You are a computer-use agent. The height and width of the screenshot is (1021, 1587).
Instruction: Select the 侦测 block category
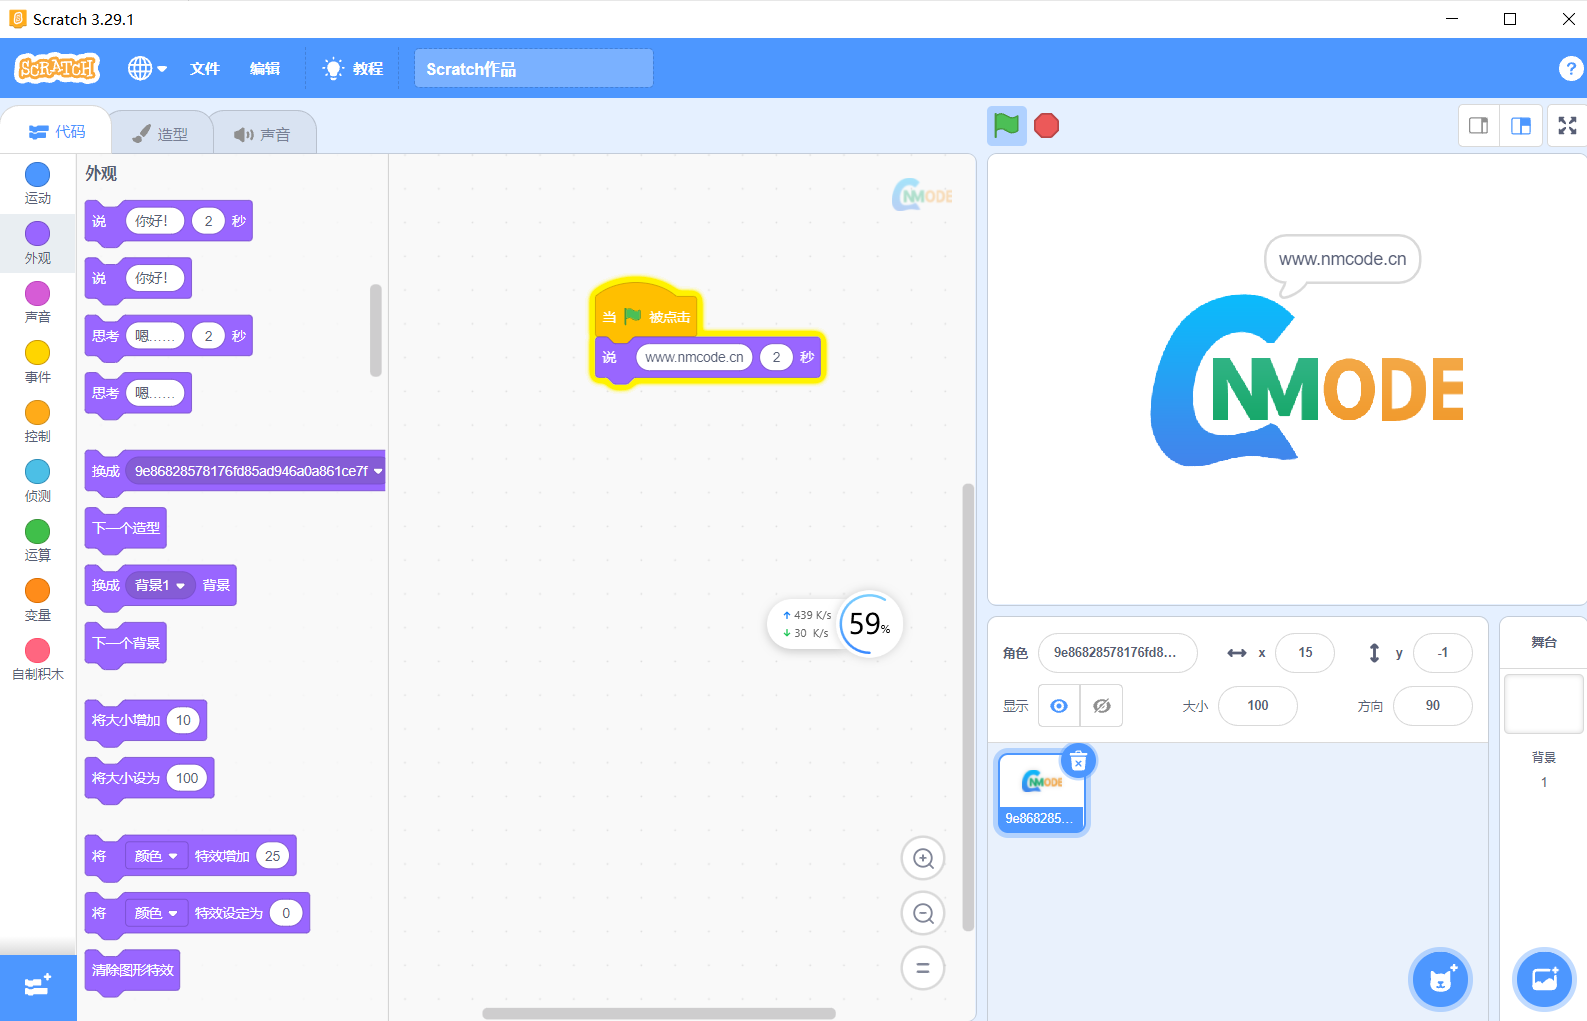click(x=38, y=481)
